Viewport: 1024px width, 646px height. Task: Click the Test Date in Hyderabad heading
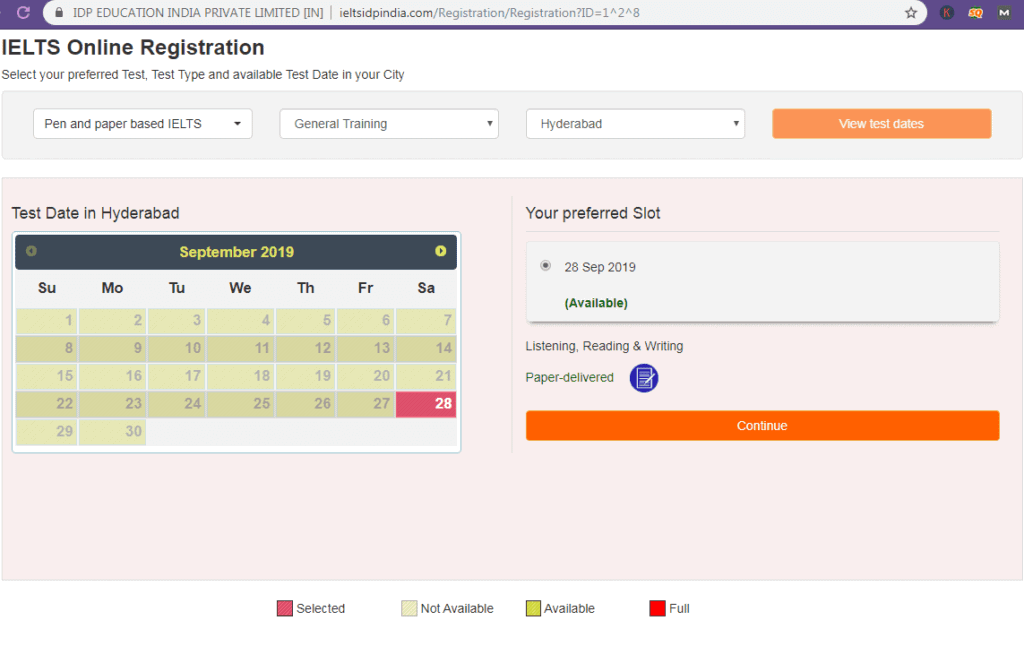click(x=95, y=214)
